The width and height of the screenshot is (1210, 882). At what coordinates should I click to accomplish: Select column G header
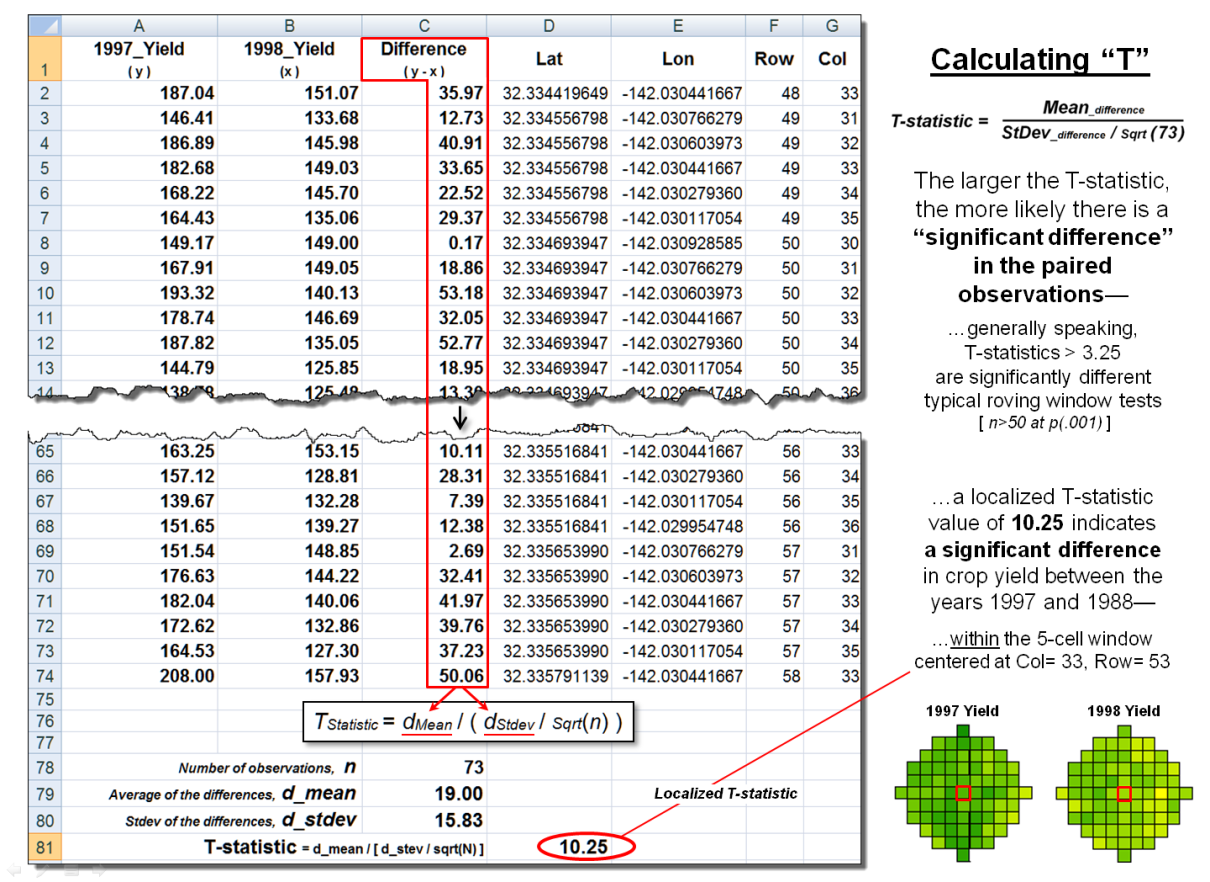[832, 25]
